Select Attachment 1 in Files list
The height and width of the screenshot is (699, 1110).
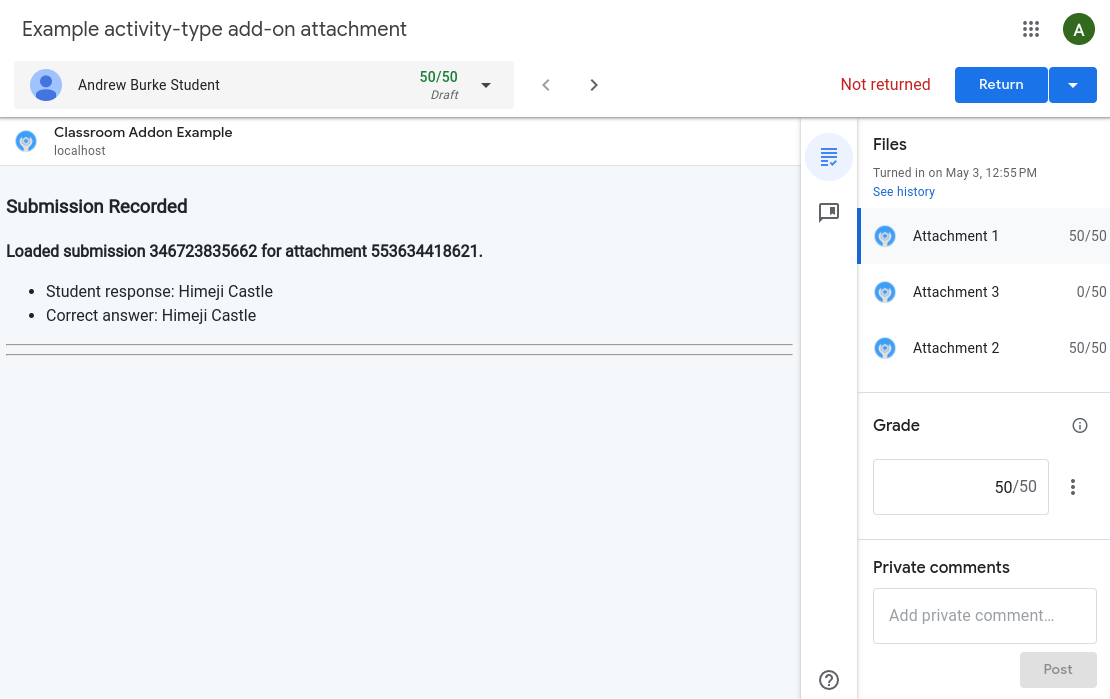(955, 236)
